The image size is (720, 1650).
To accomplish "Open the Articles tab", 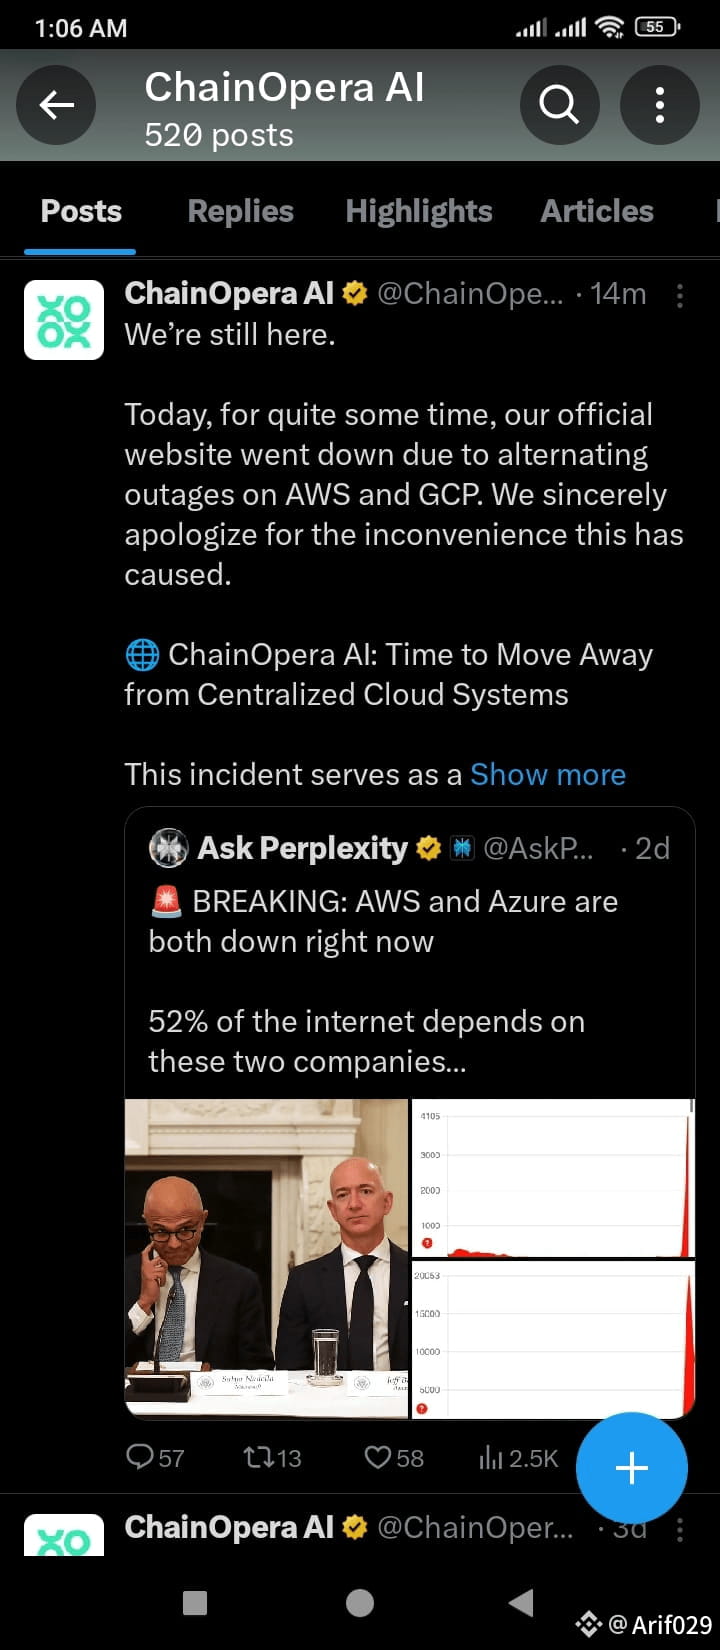I will [597, 211].
